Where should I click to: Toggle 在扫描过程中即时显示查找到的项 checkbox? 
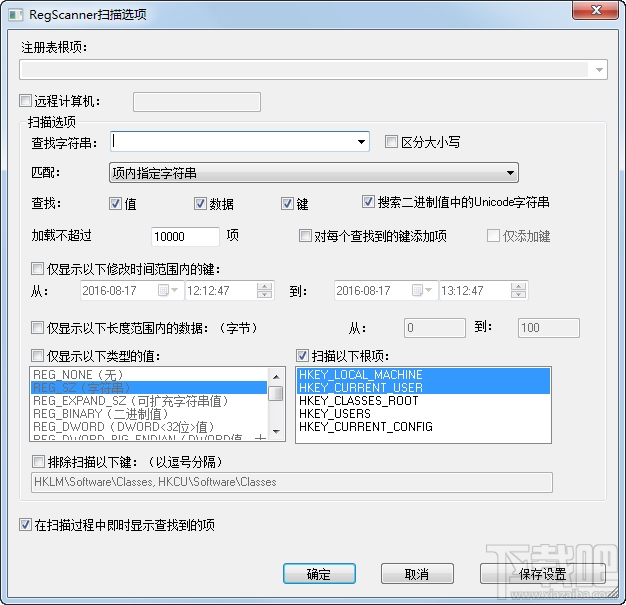tap(25, 524)
